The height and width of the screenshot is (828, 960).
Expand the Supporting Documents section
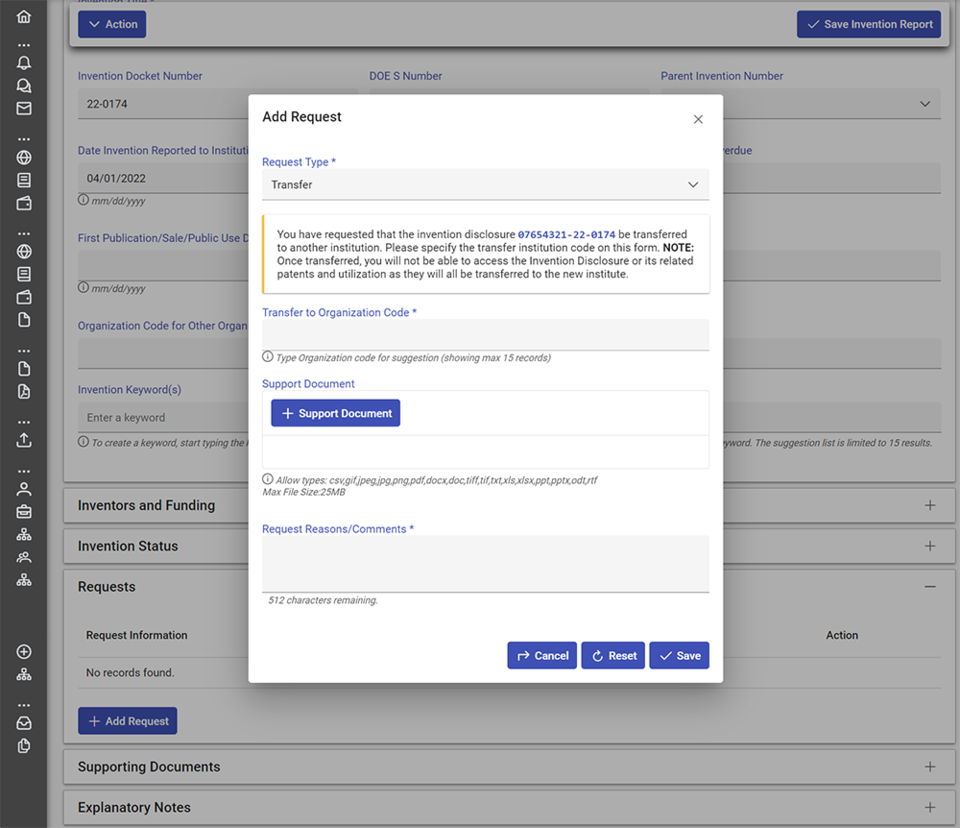(x=929, y=766)
